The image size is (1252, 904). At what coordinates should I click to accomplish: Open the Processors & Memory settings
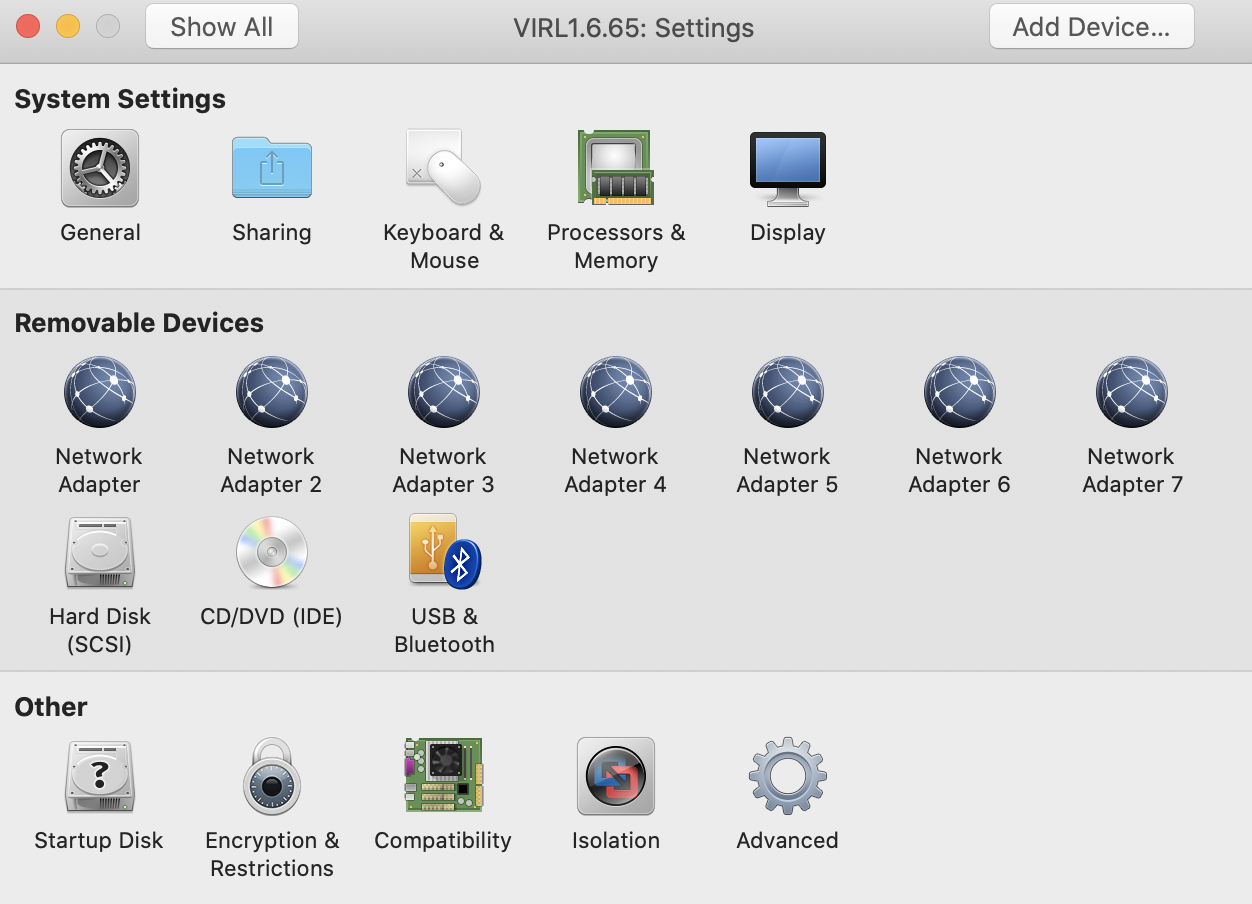(x=615, y=167)
